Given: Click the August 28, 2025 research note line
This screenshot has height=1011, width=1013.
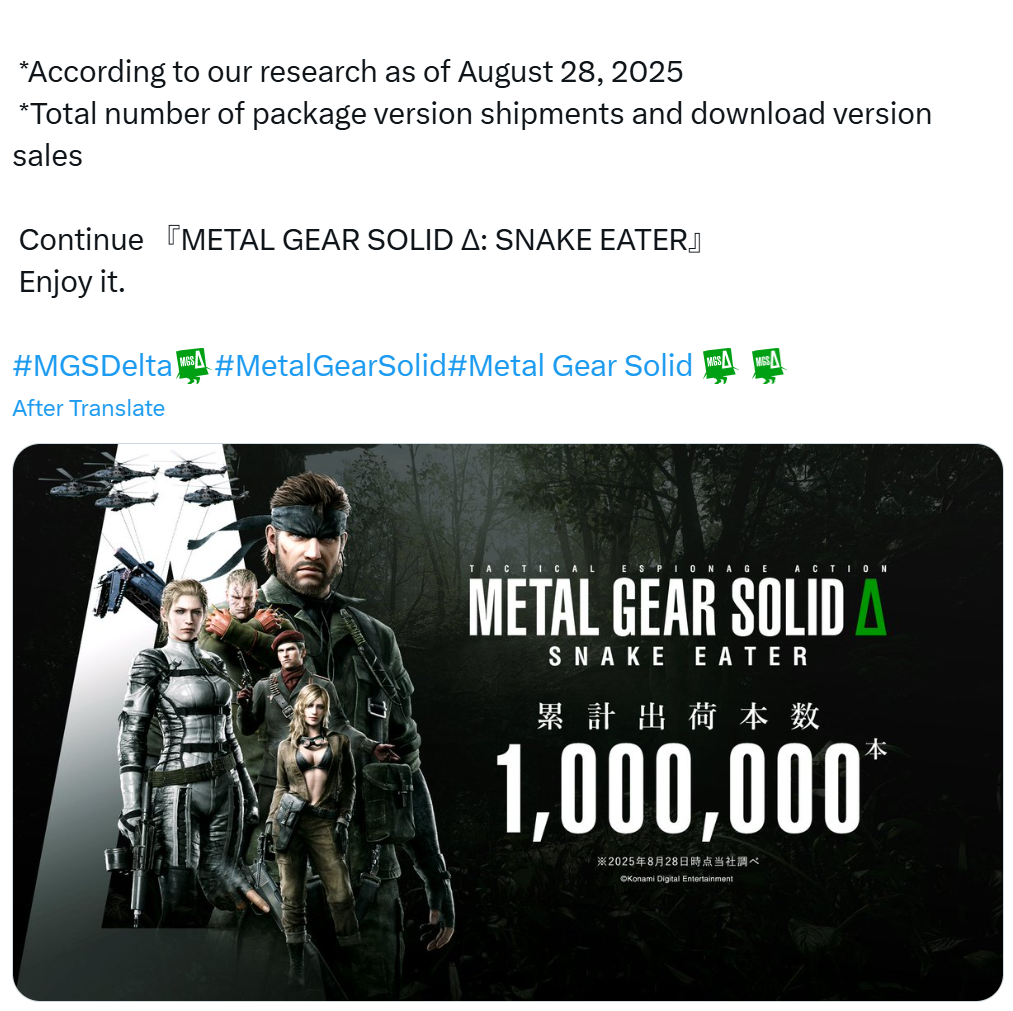Looking at the screenshot, I should point(351,72).
